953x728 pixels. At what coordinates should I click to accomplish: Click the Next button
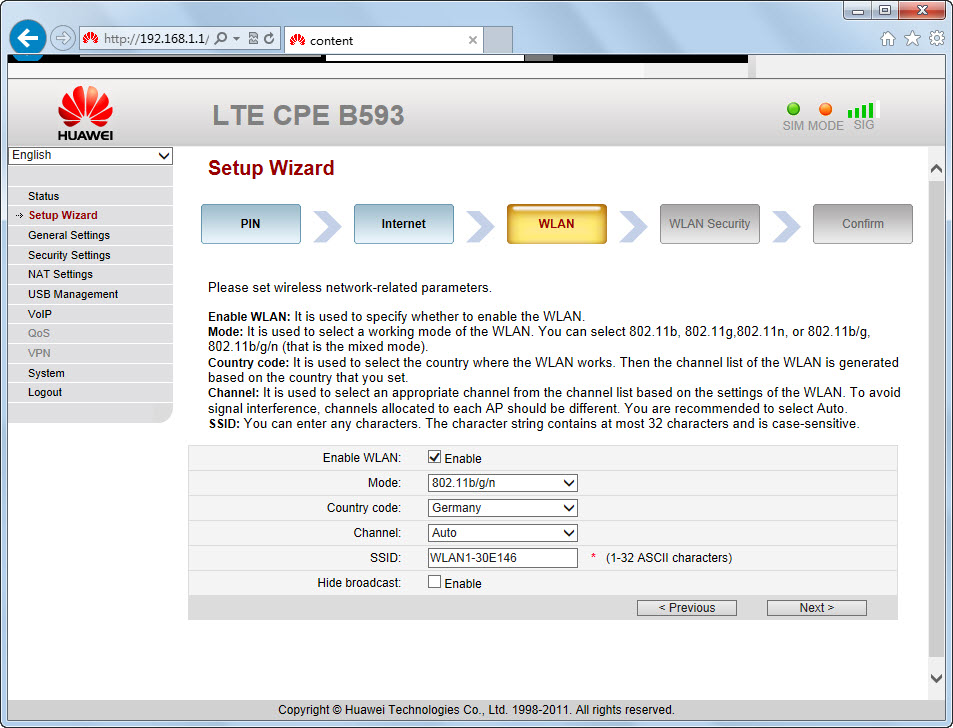pyautogui.click(x=816, y=608)
